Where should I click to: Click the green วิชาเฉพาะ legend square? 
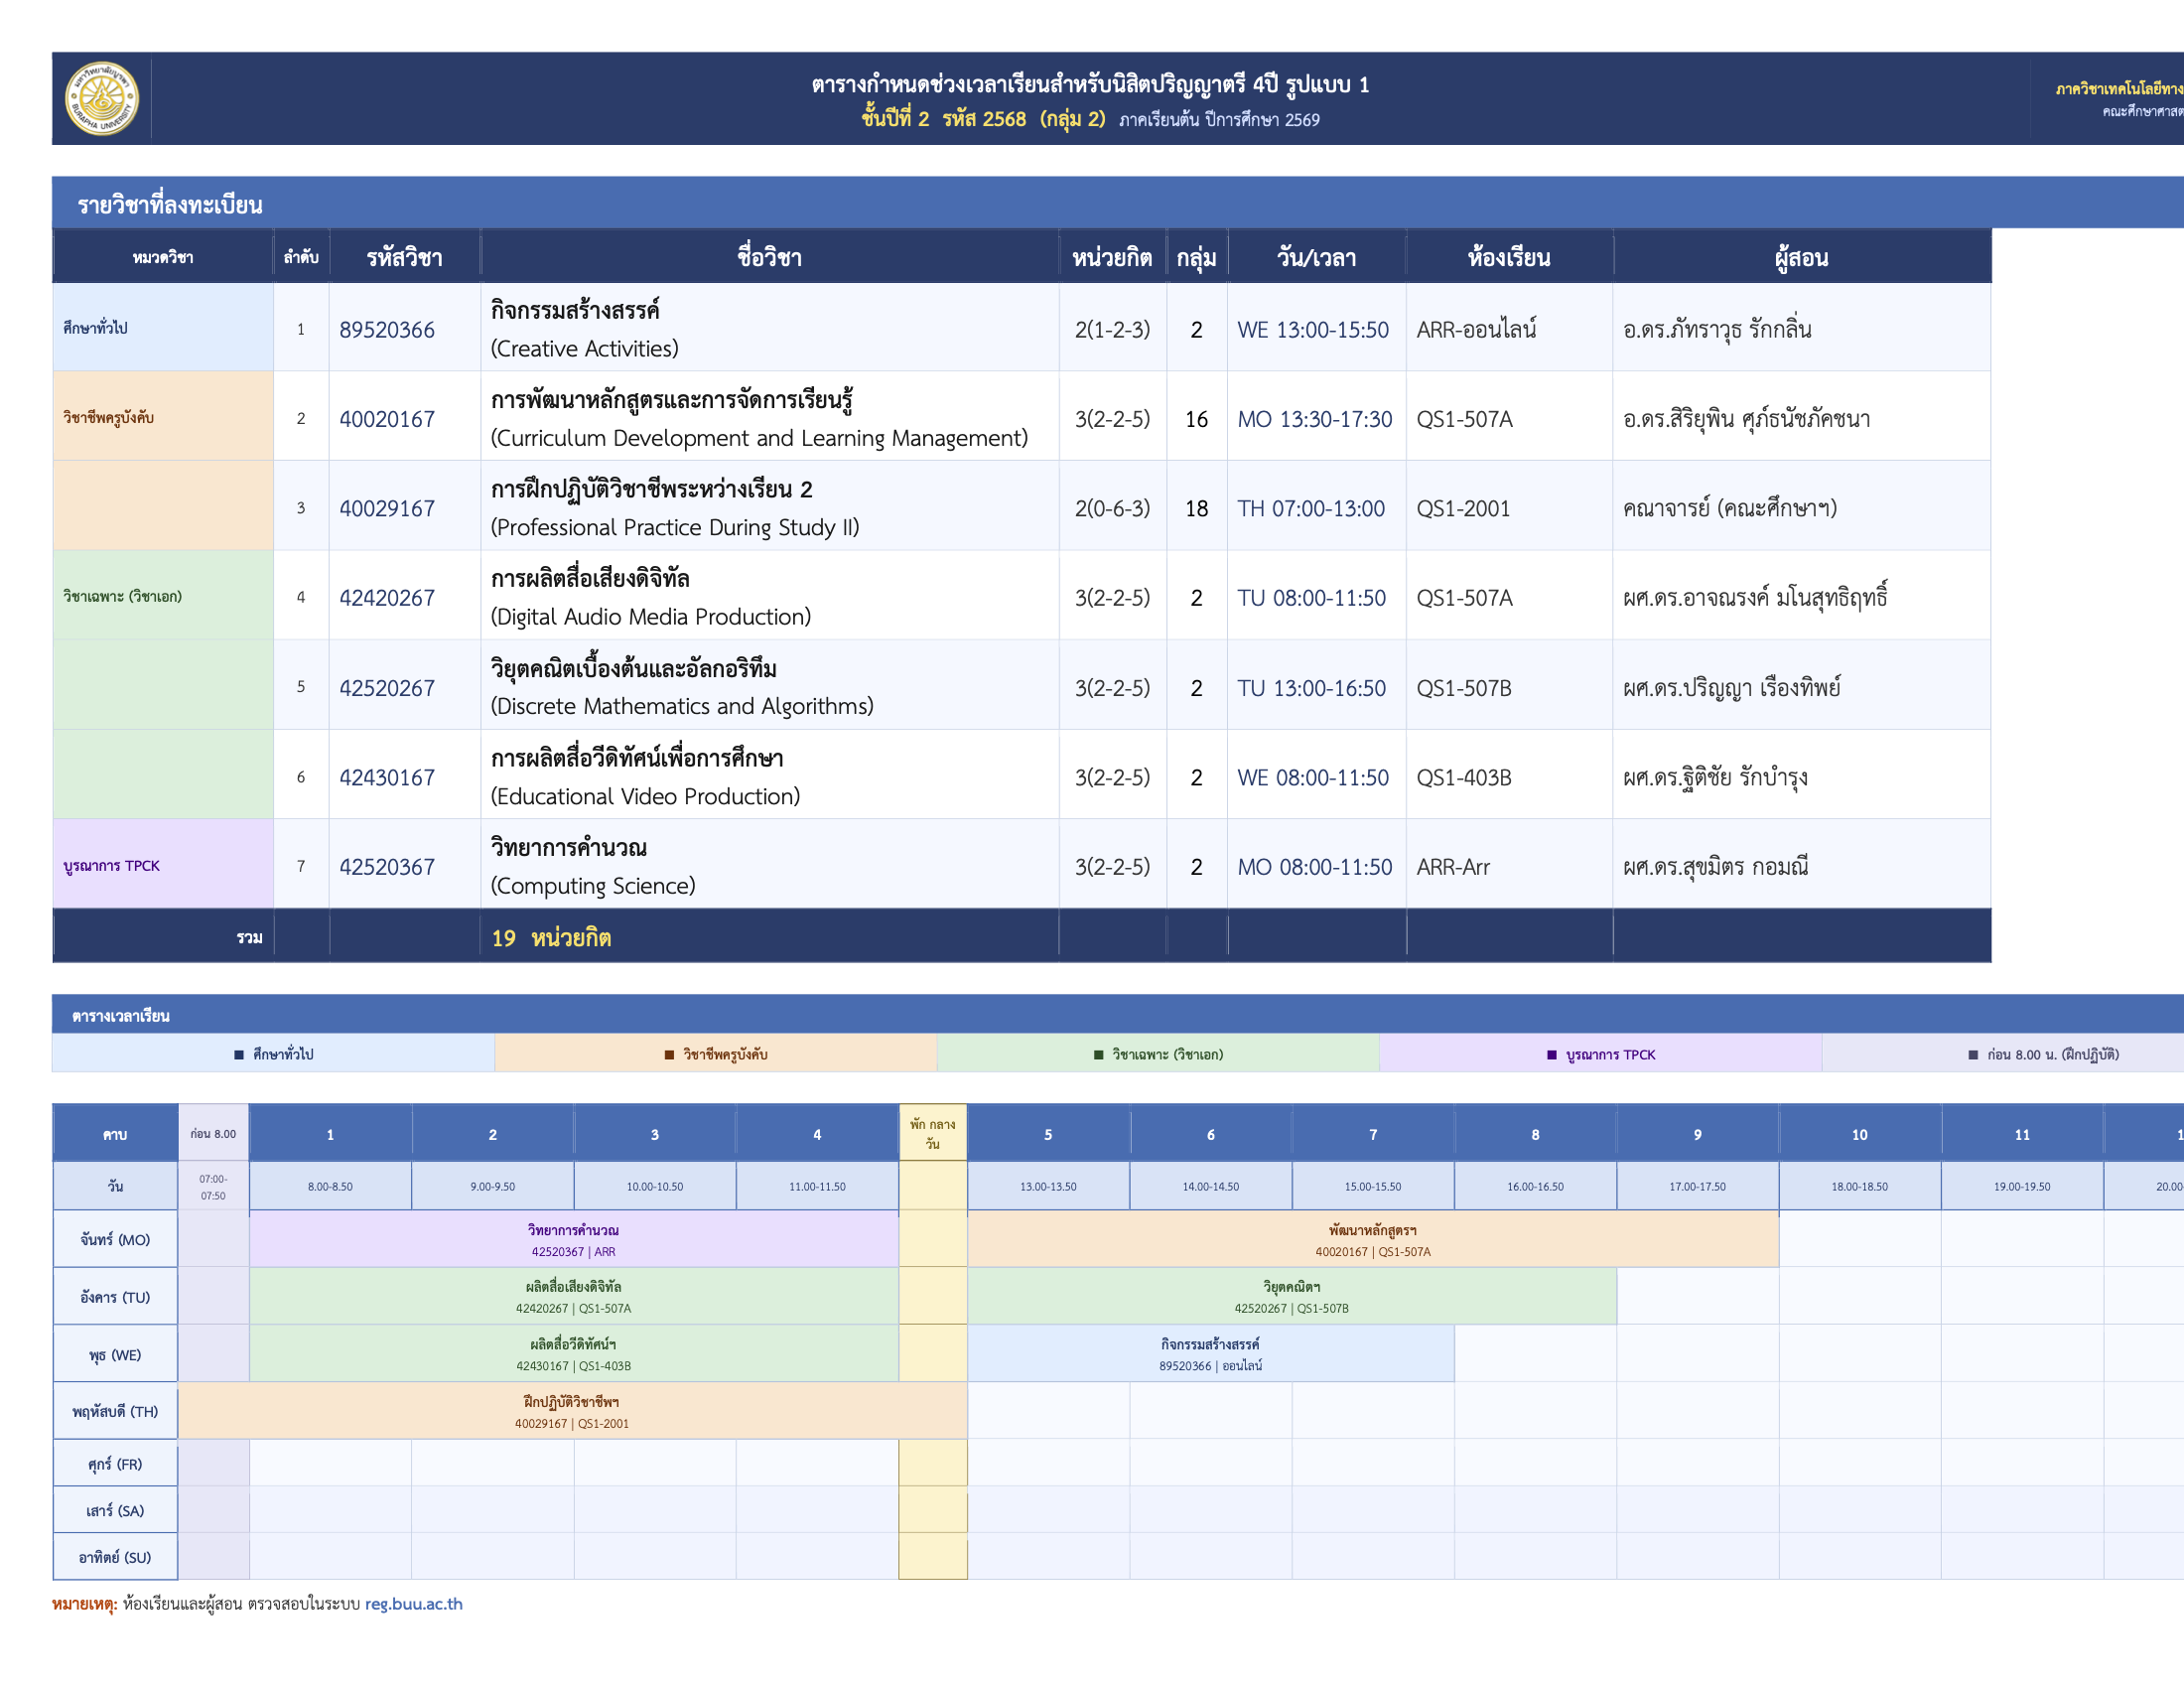pos(1099,1055)
